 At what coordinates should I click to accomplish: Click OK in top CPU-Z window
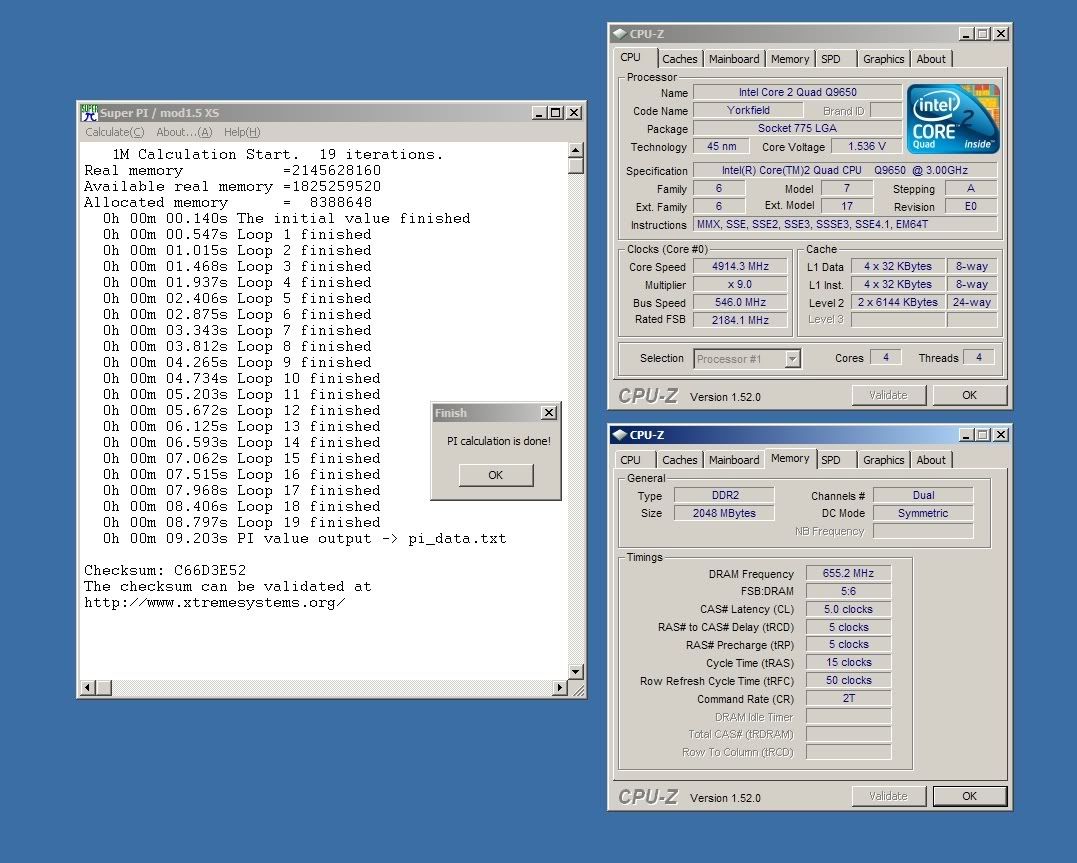(969, 395)
